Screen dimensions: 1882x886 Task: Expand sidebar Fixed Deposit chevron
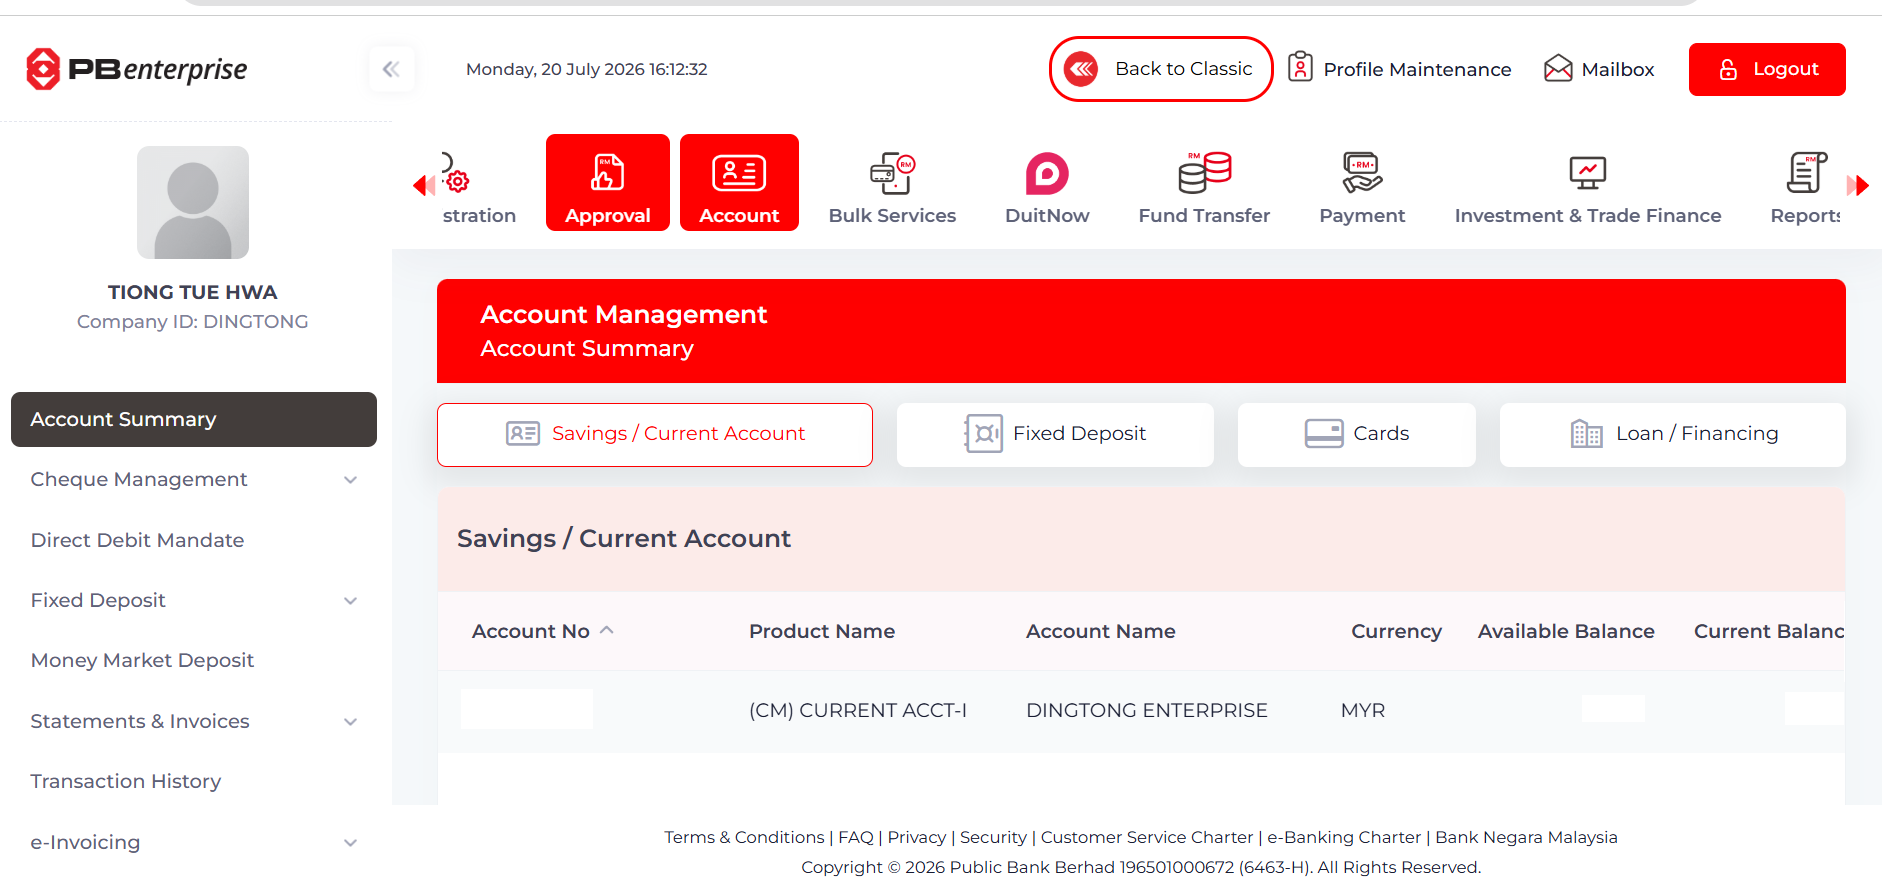[350, 601]
